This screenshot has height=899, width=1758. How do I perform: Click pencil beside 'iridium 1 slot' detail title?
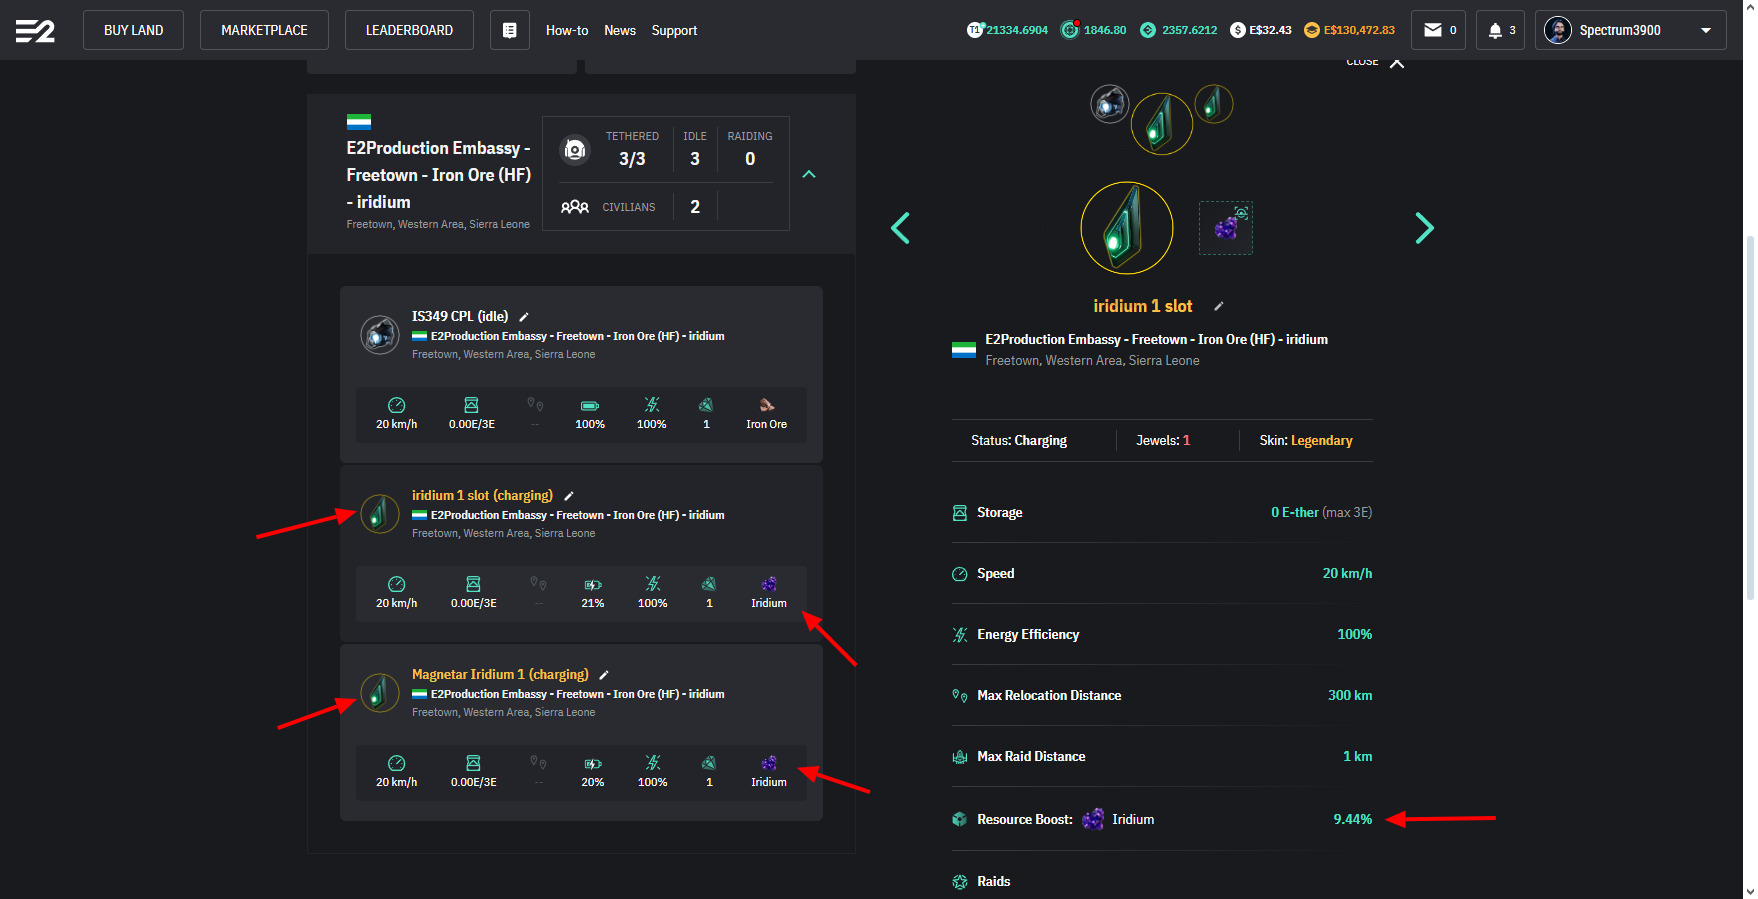(x=1218, y=306)
